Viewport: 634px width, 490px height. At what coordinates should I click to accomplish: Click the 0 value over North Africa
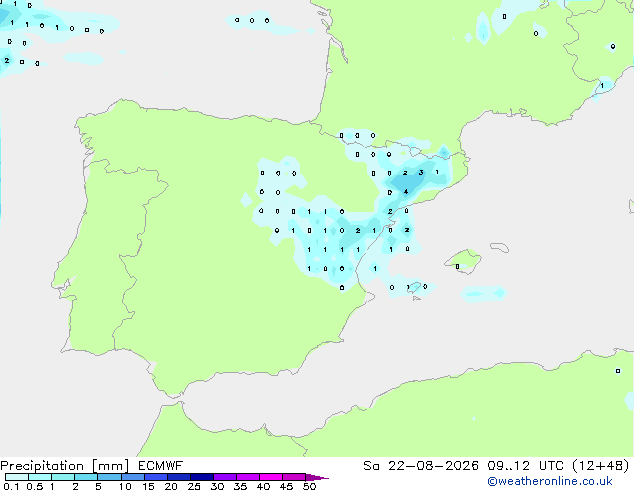(618, 371)
